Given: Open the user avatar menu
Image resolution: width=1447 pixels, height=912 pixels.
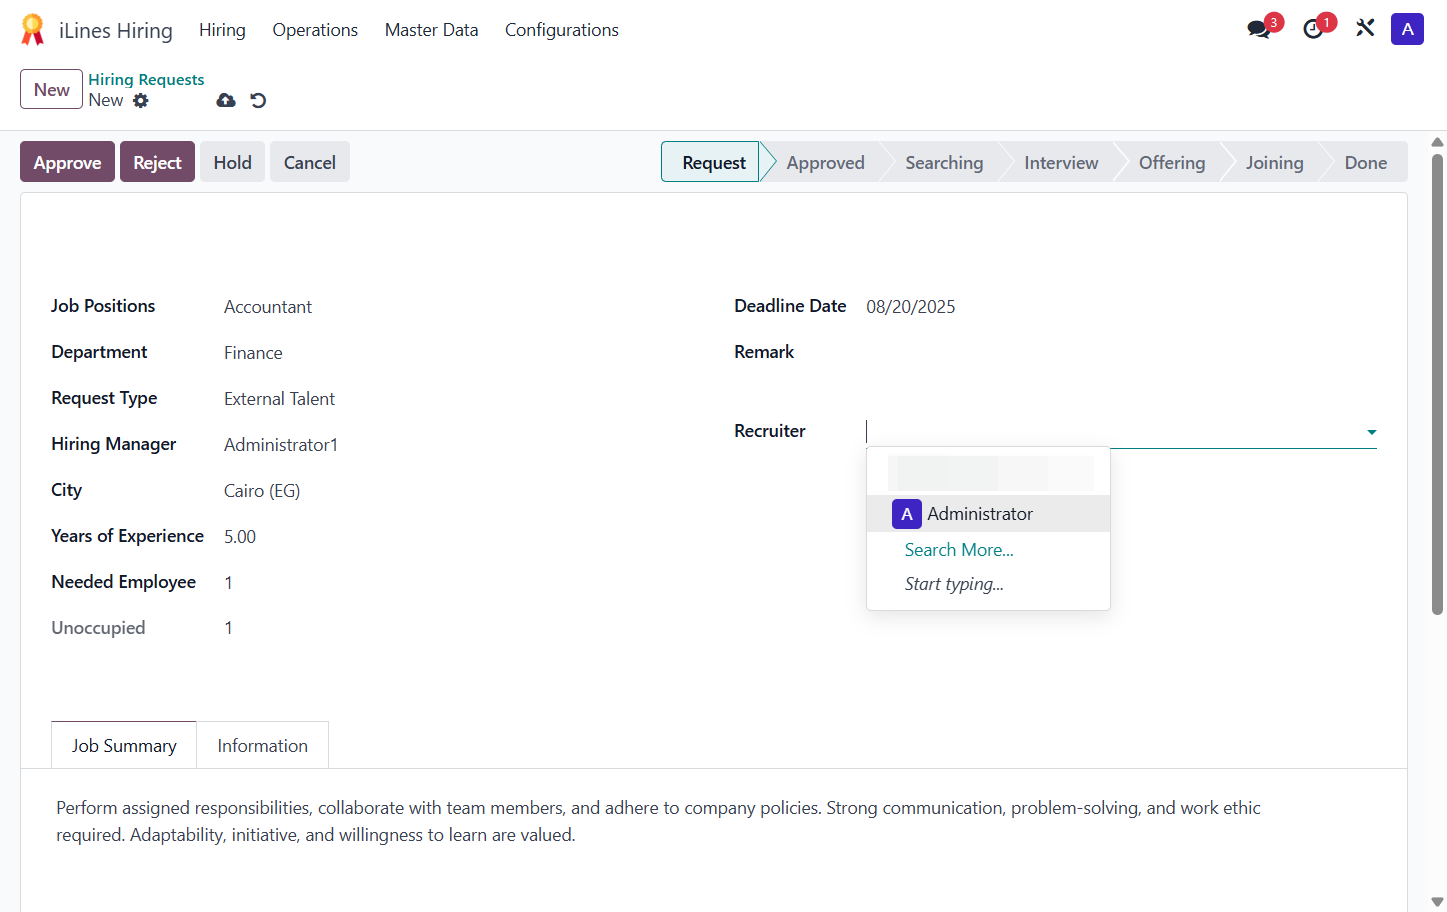Looking at the screenshot, I should click(1407, 29).
